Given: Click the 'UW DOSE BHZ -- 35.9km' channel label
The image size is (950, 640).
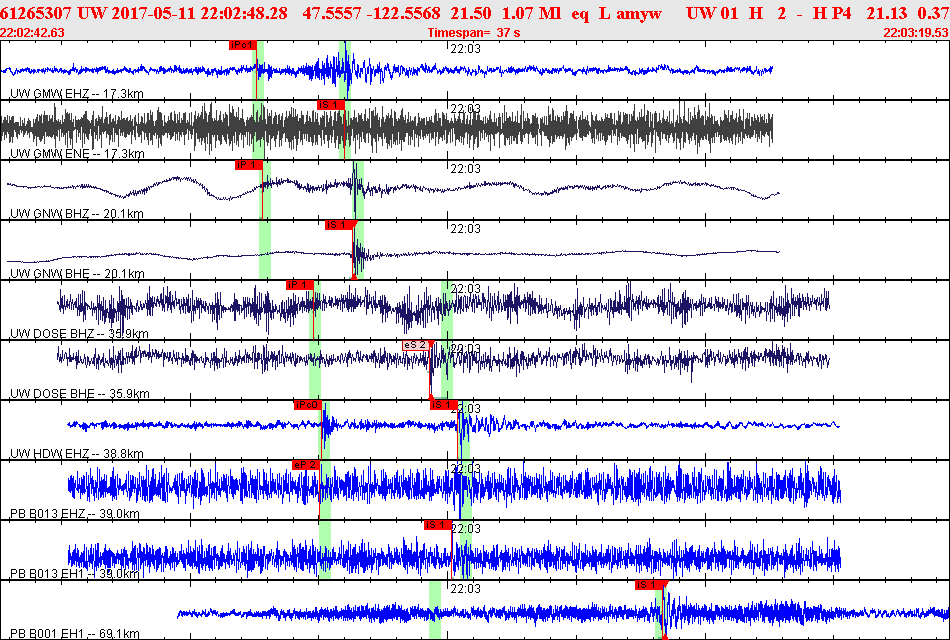Looking at the screenshot, I should pyautogui.click(x=79, y=334).
